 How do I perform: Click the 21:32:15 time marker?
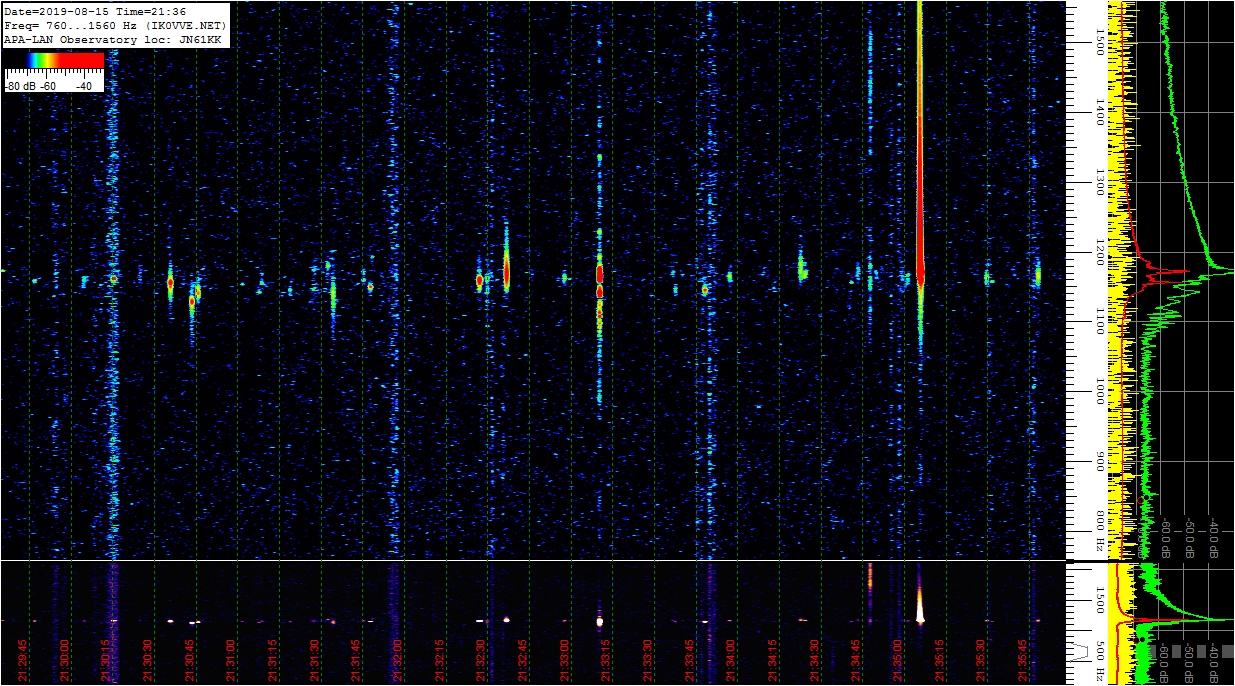tap(441, 661)
